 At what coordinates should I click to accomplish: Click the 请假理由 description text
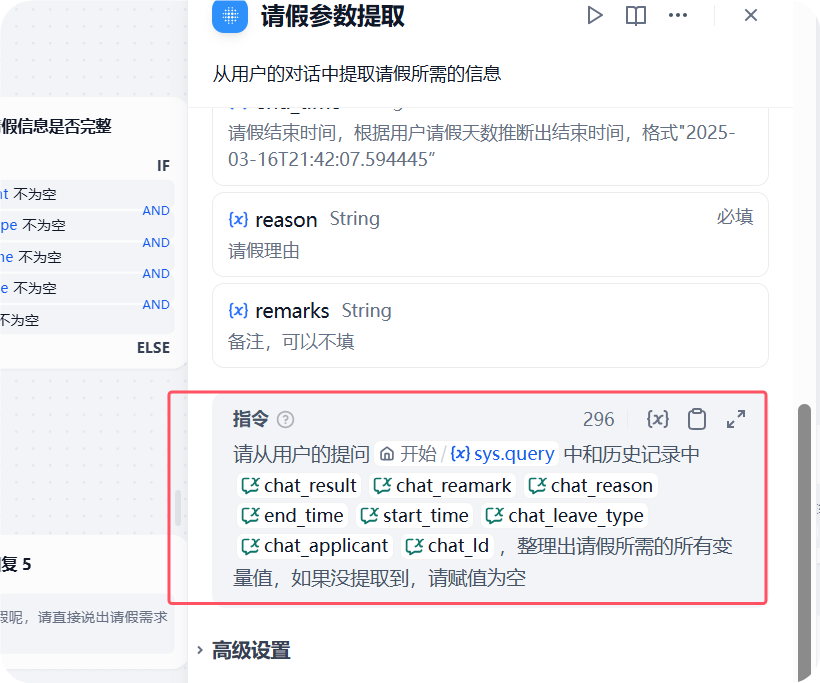[264, 251]
